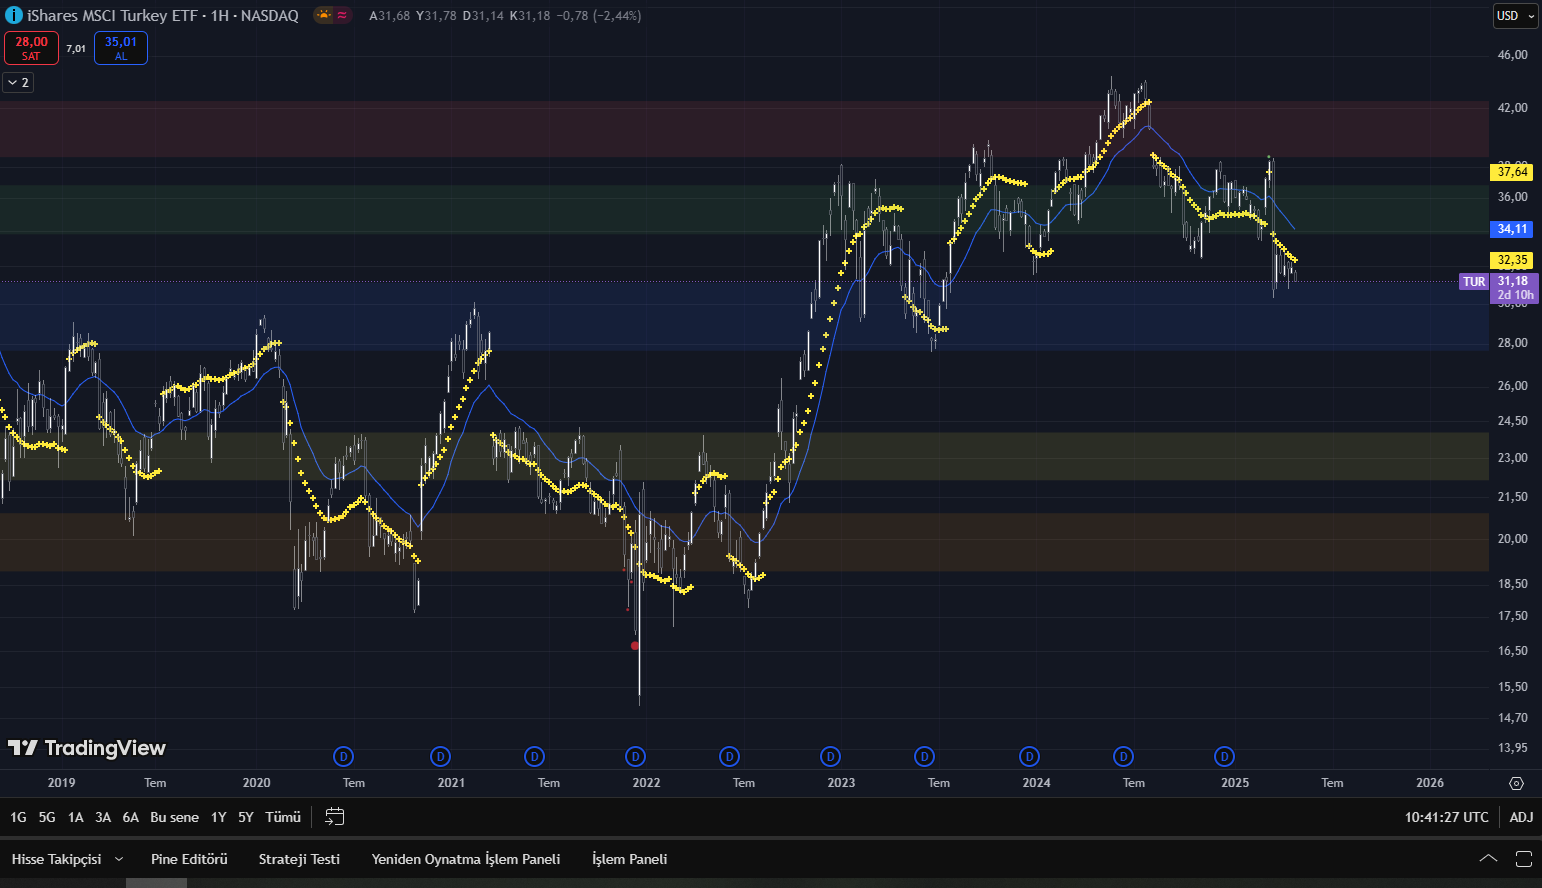This screenshot has height=888, width=1542.
Task: Open İşlem Paneli tab
Action: coord(629,859)
